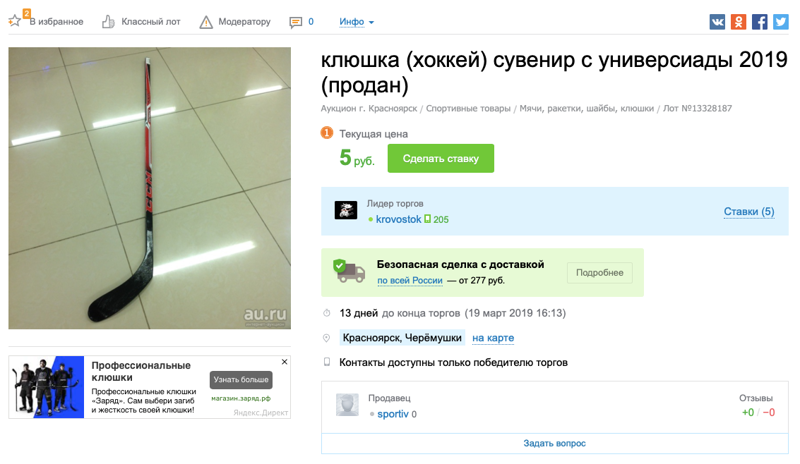Add lot to favorites via star icon
Viewport: 800px width, 464px height.
[15, 21]
